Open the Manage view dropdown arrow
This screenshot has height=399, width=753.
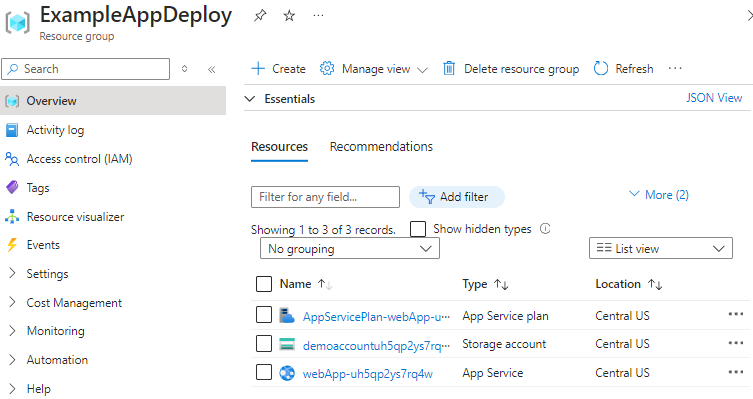tap(423, 70)
